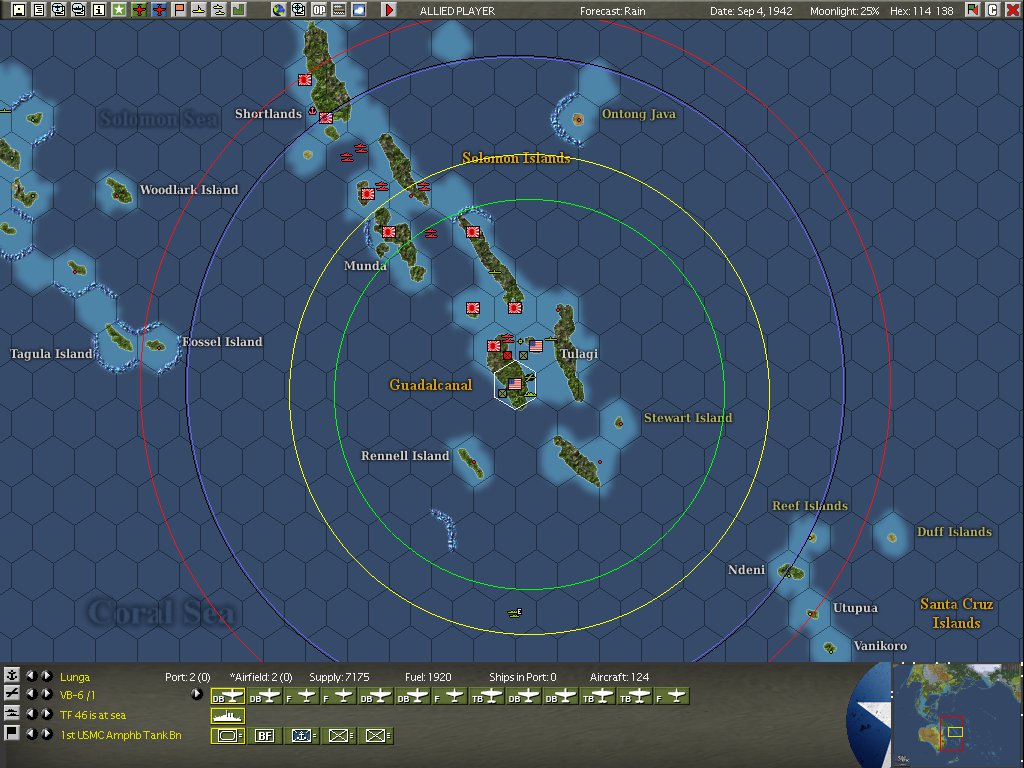Click 'Ships in Port: 0' label

[x=522, y=677]
